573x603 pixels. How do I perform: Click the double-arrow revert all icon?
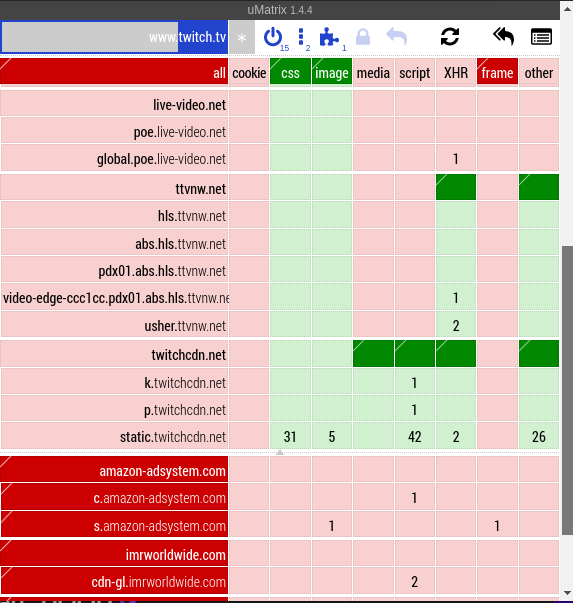[503, 37]
